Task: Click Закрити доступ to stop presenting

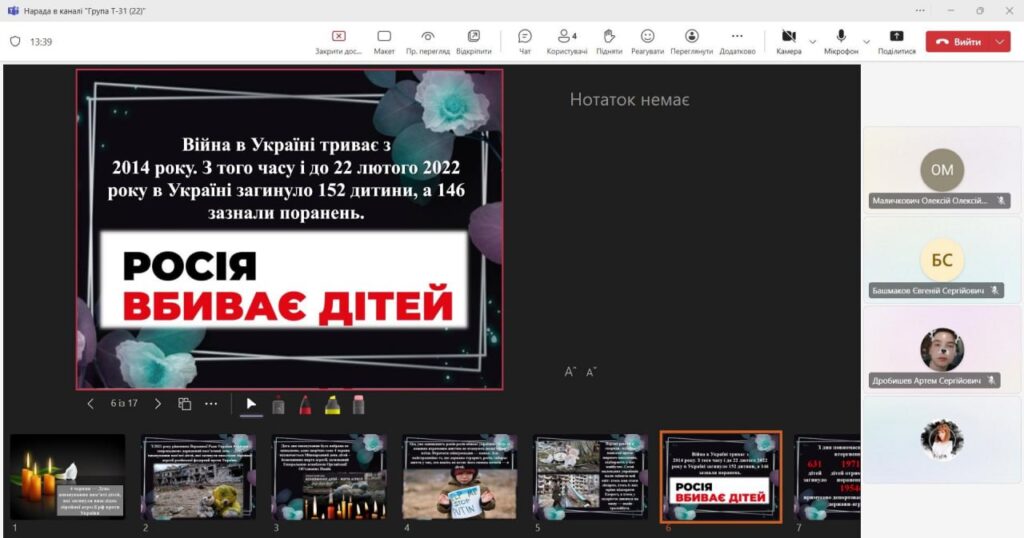Action: click(338, 41)
